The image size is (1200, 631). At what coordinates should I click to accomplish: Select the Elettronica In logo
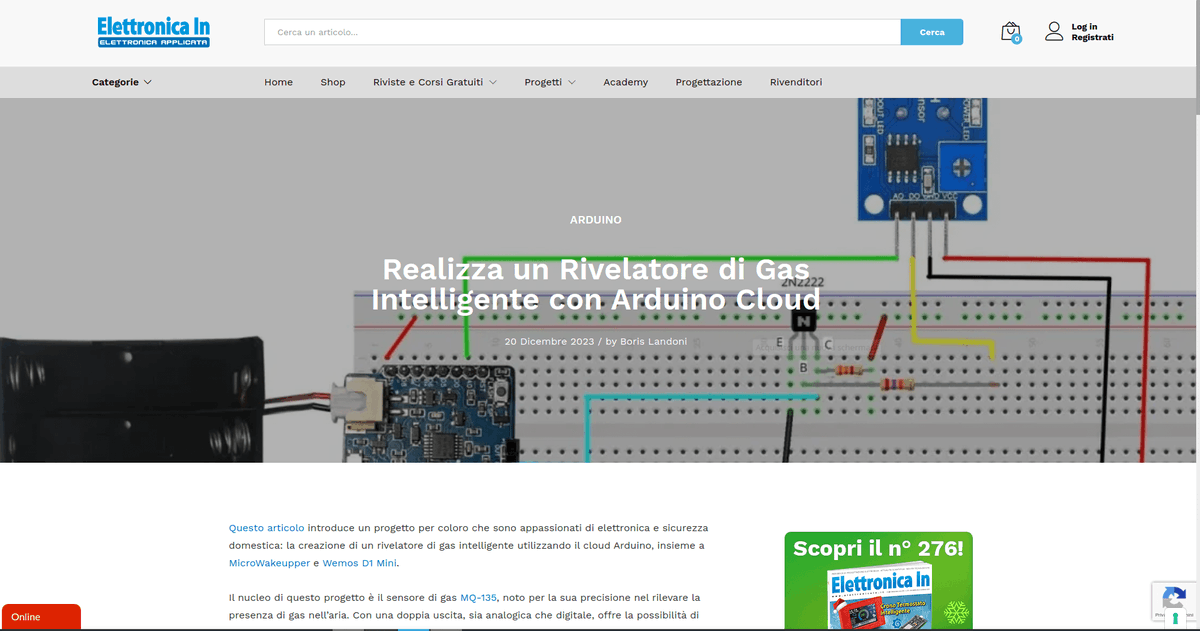click(x=153, y=32)
